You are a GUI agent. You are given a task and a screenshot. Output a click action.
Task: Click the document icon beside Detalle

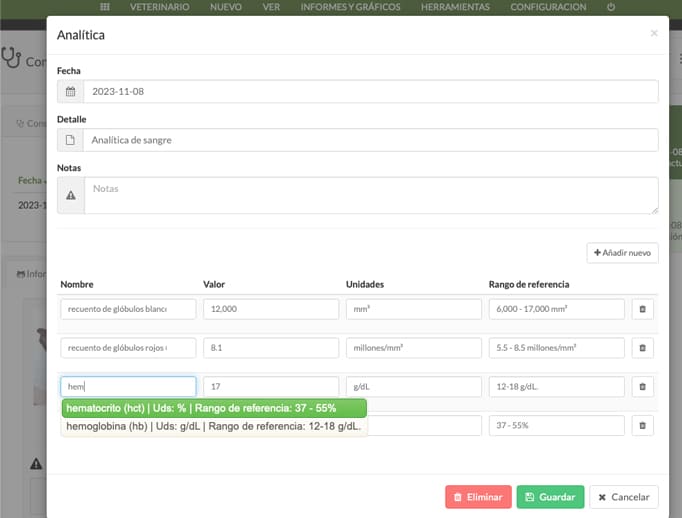(70, 140)
